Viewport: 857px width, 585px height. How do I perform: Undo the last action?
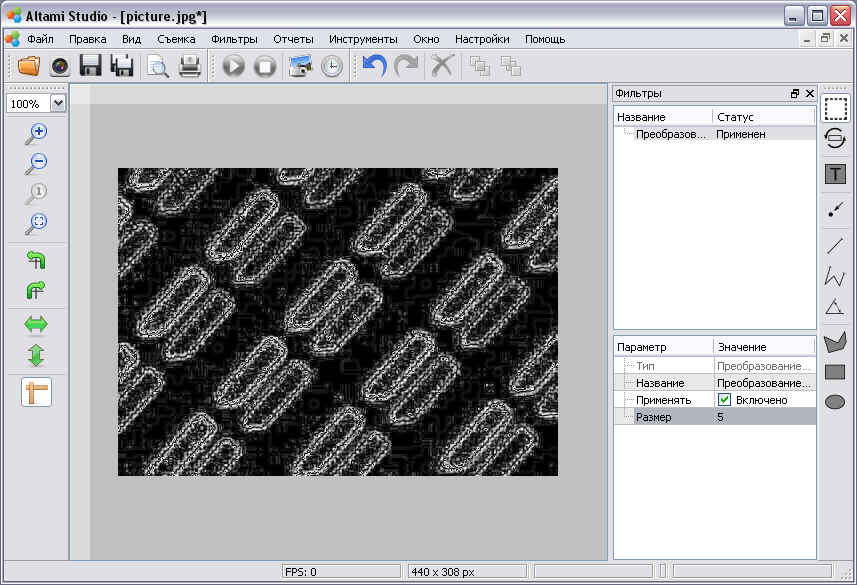point(374,66)
